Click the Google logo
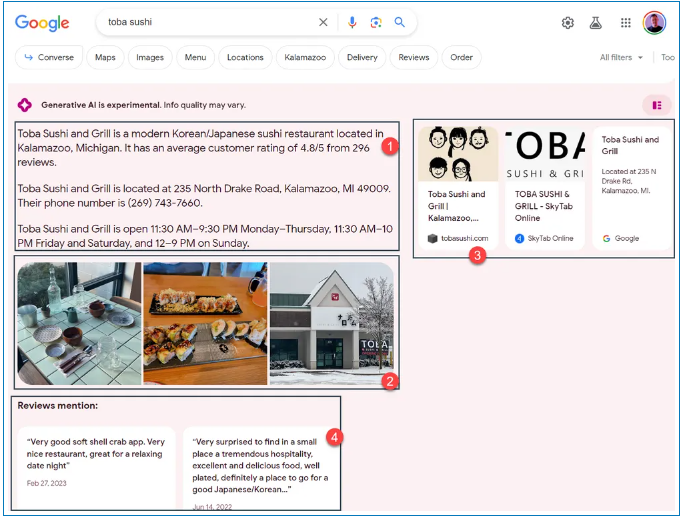This screenshot has height=518, width=682. (42, 23)
